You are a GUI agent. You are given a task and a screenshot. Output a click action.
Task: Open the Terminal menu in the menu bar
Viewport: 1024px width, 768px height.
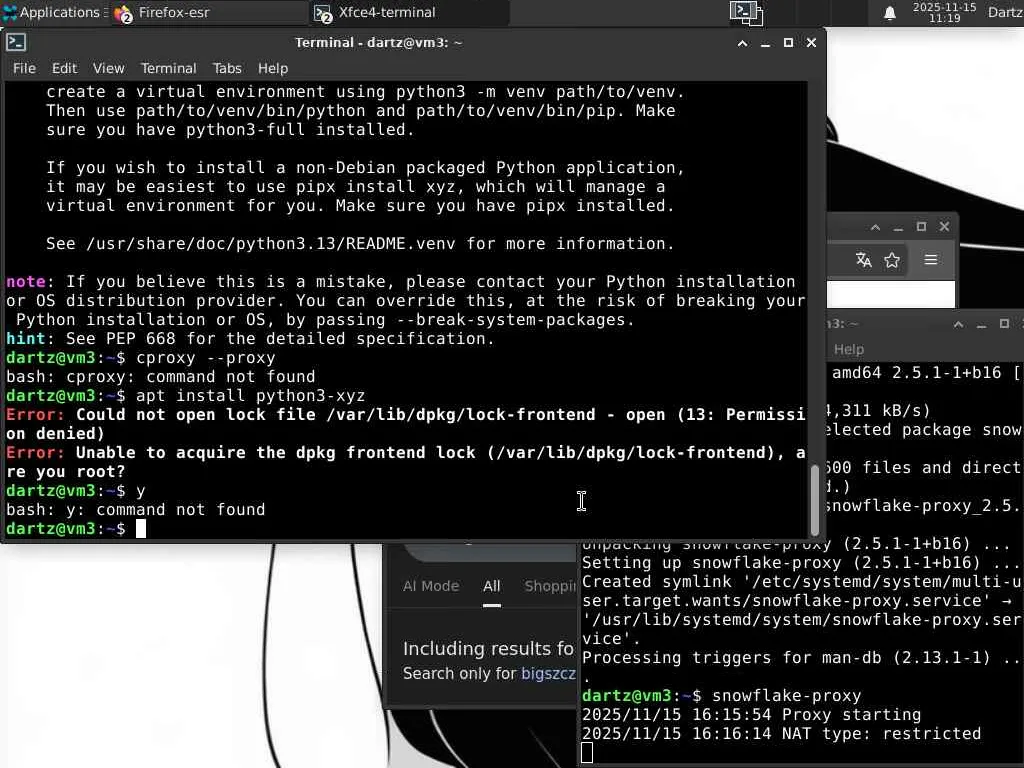coord(168,68)
